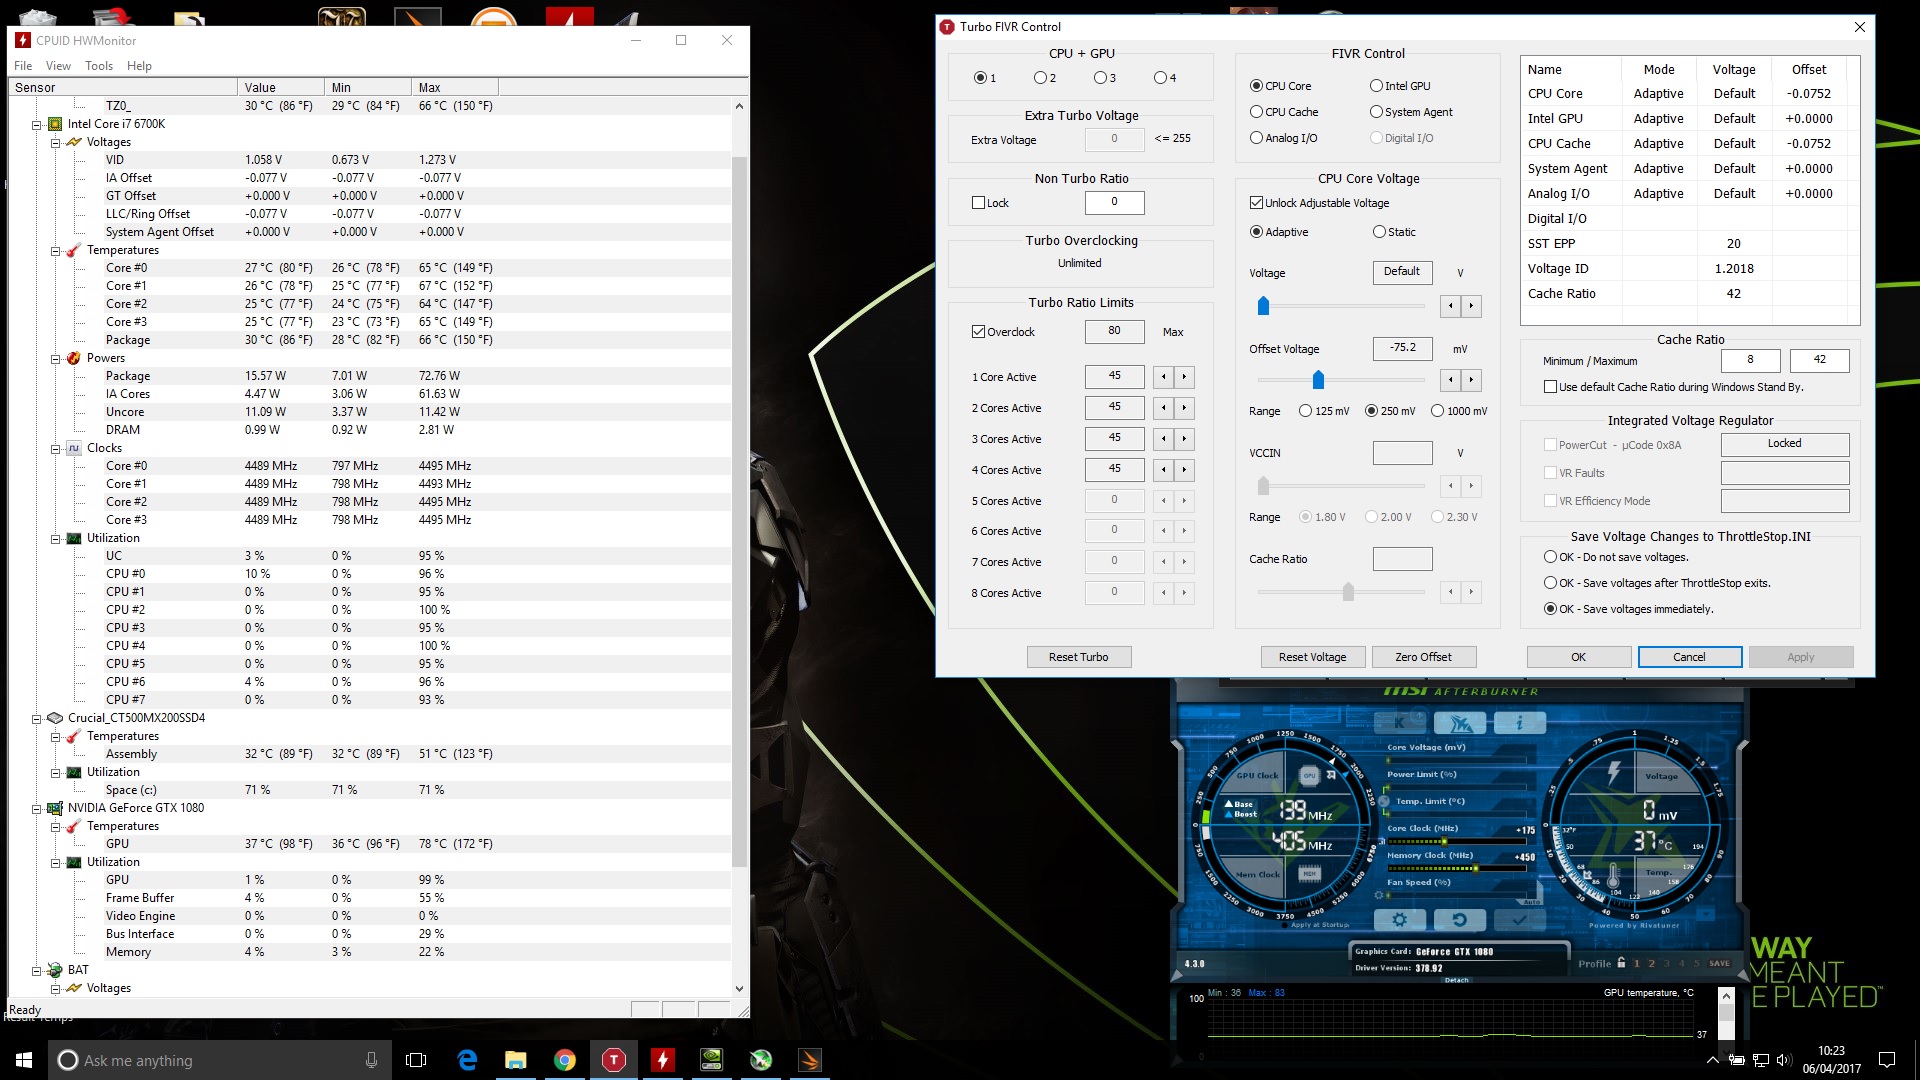Open Afterburner Kombustor K button
This screenshot has height=1080, width=1920.
(x=1399, y=722)
